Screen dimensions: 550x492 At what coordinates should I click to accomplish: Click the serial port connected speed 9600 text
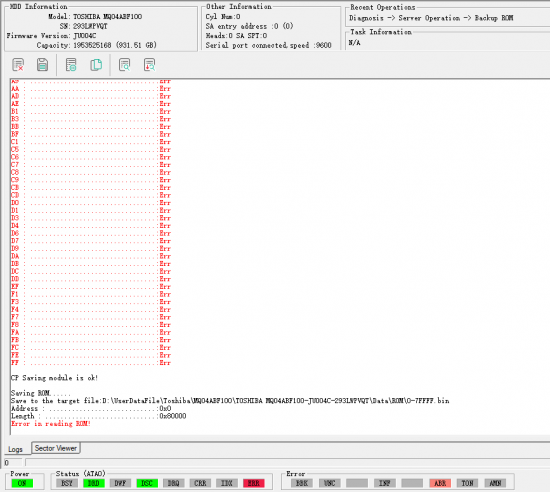tap(268, 45)
